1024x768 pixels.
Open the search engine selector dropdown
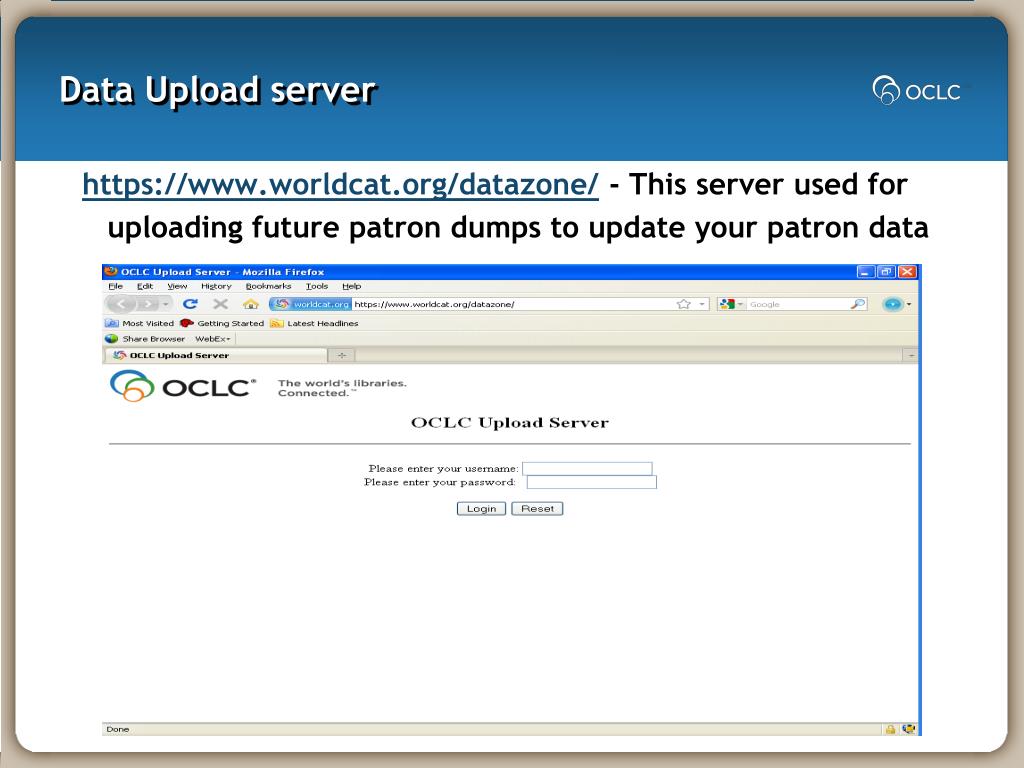[x=731, y=304]
